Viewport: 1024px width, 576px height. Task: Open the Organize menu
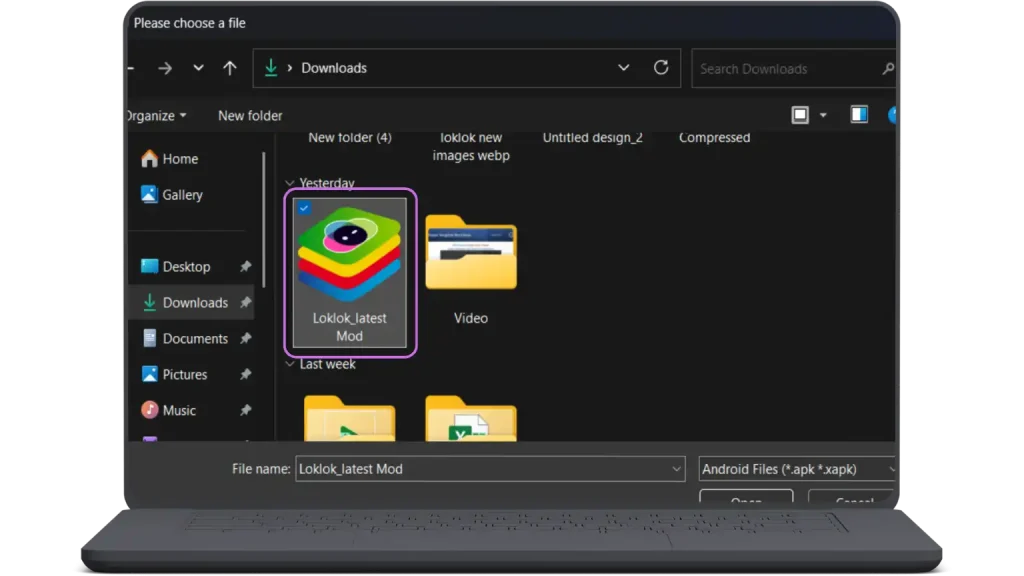click(155, 116)
